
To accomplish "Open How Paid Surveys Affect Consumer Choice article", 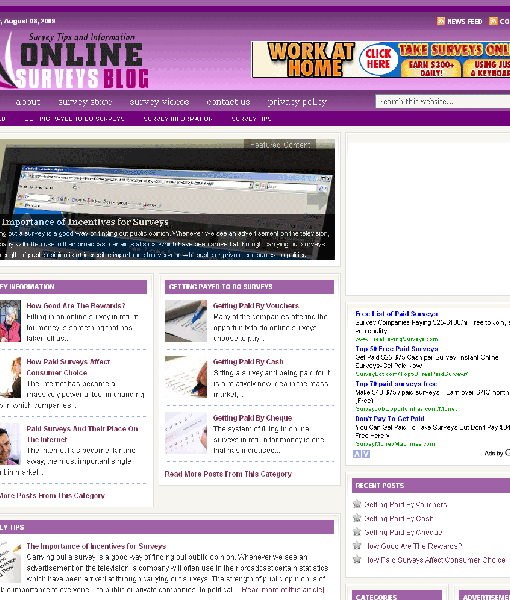I will (68, 367).
